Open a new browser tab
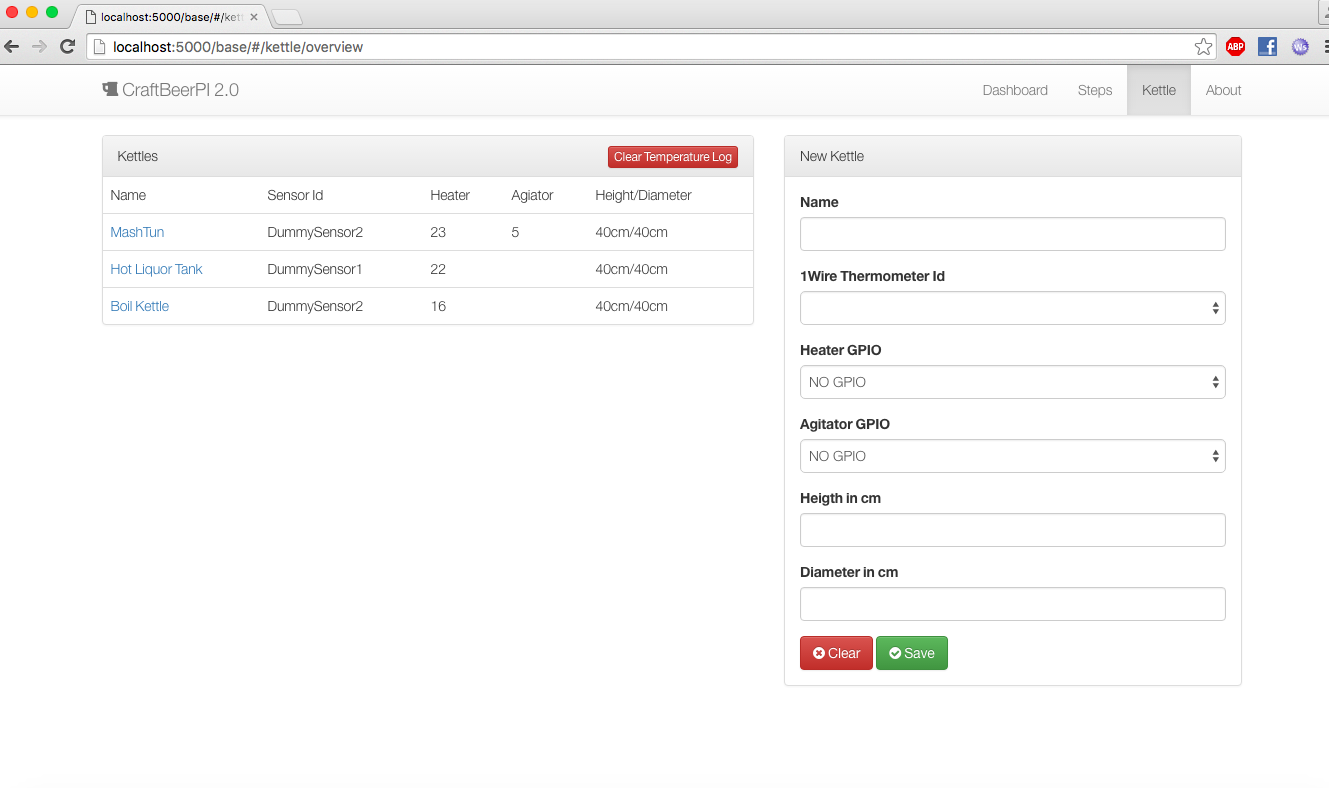 click(286, 17)
